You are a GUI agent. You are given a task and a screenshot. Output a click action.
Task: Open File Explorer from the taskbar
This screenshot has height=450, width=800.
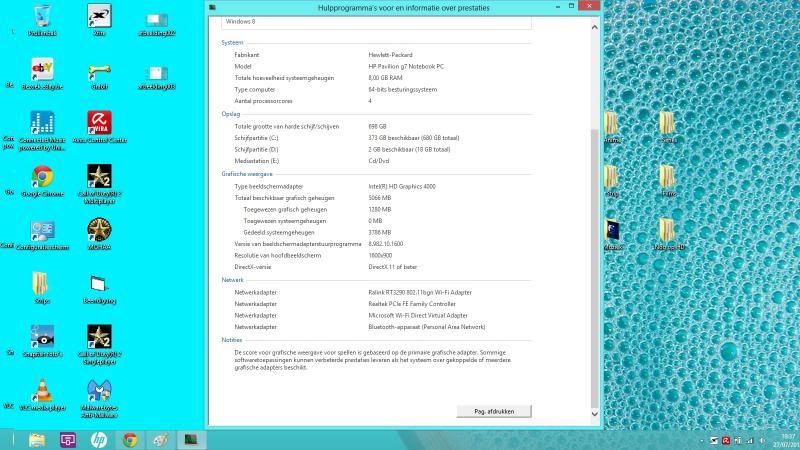coord(37,440)
